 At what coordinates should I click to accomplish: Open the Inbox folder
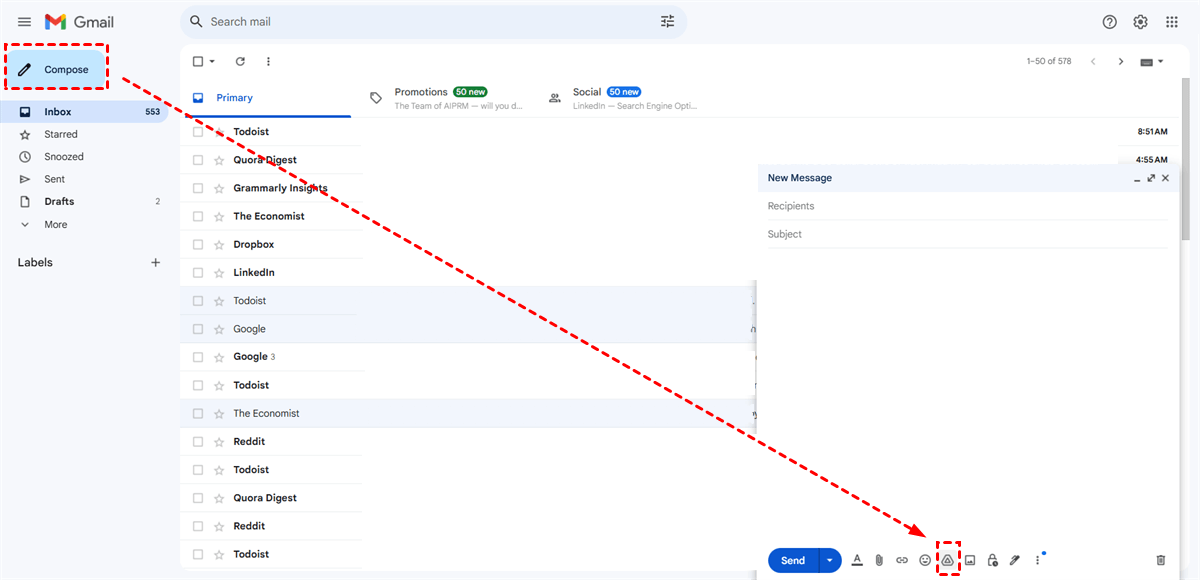click(84, 112)
